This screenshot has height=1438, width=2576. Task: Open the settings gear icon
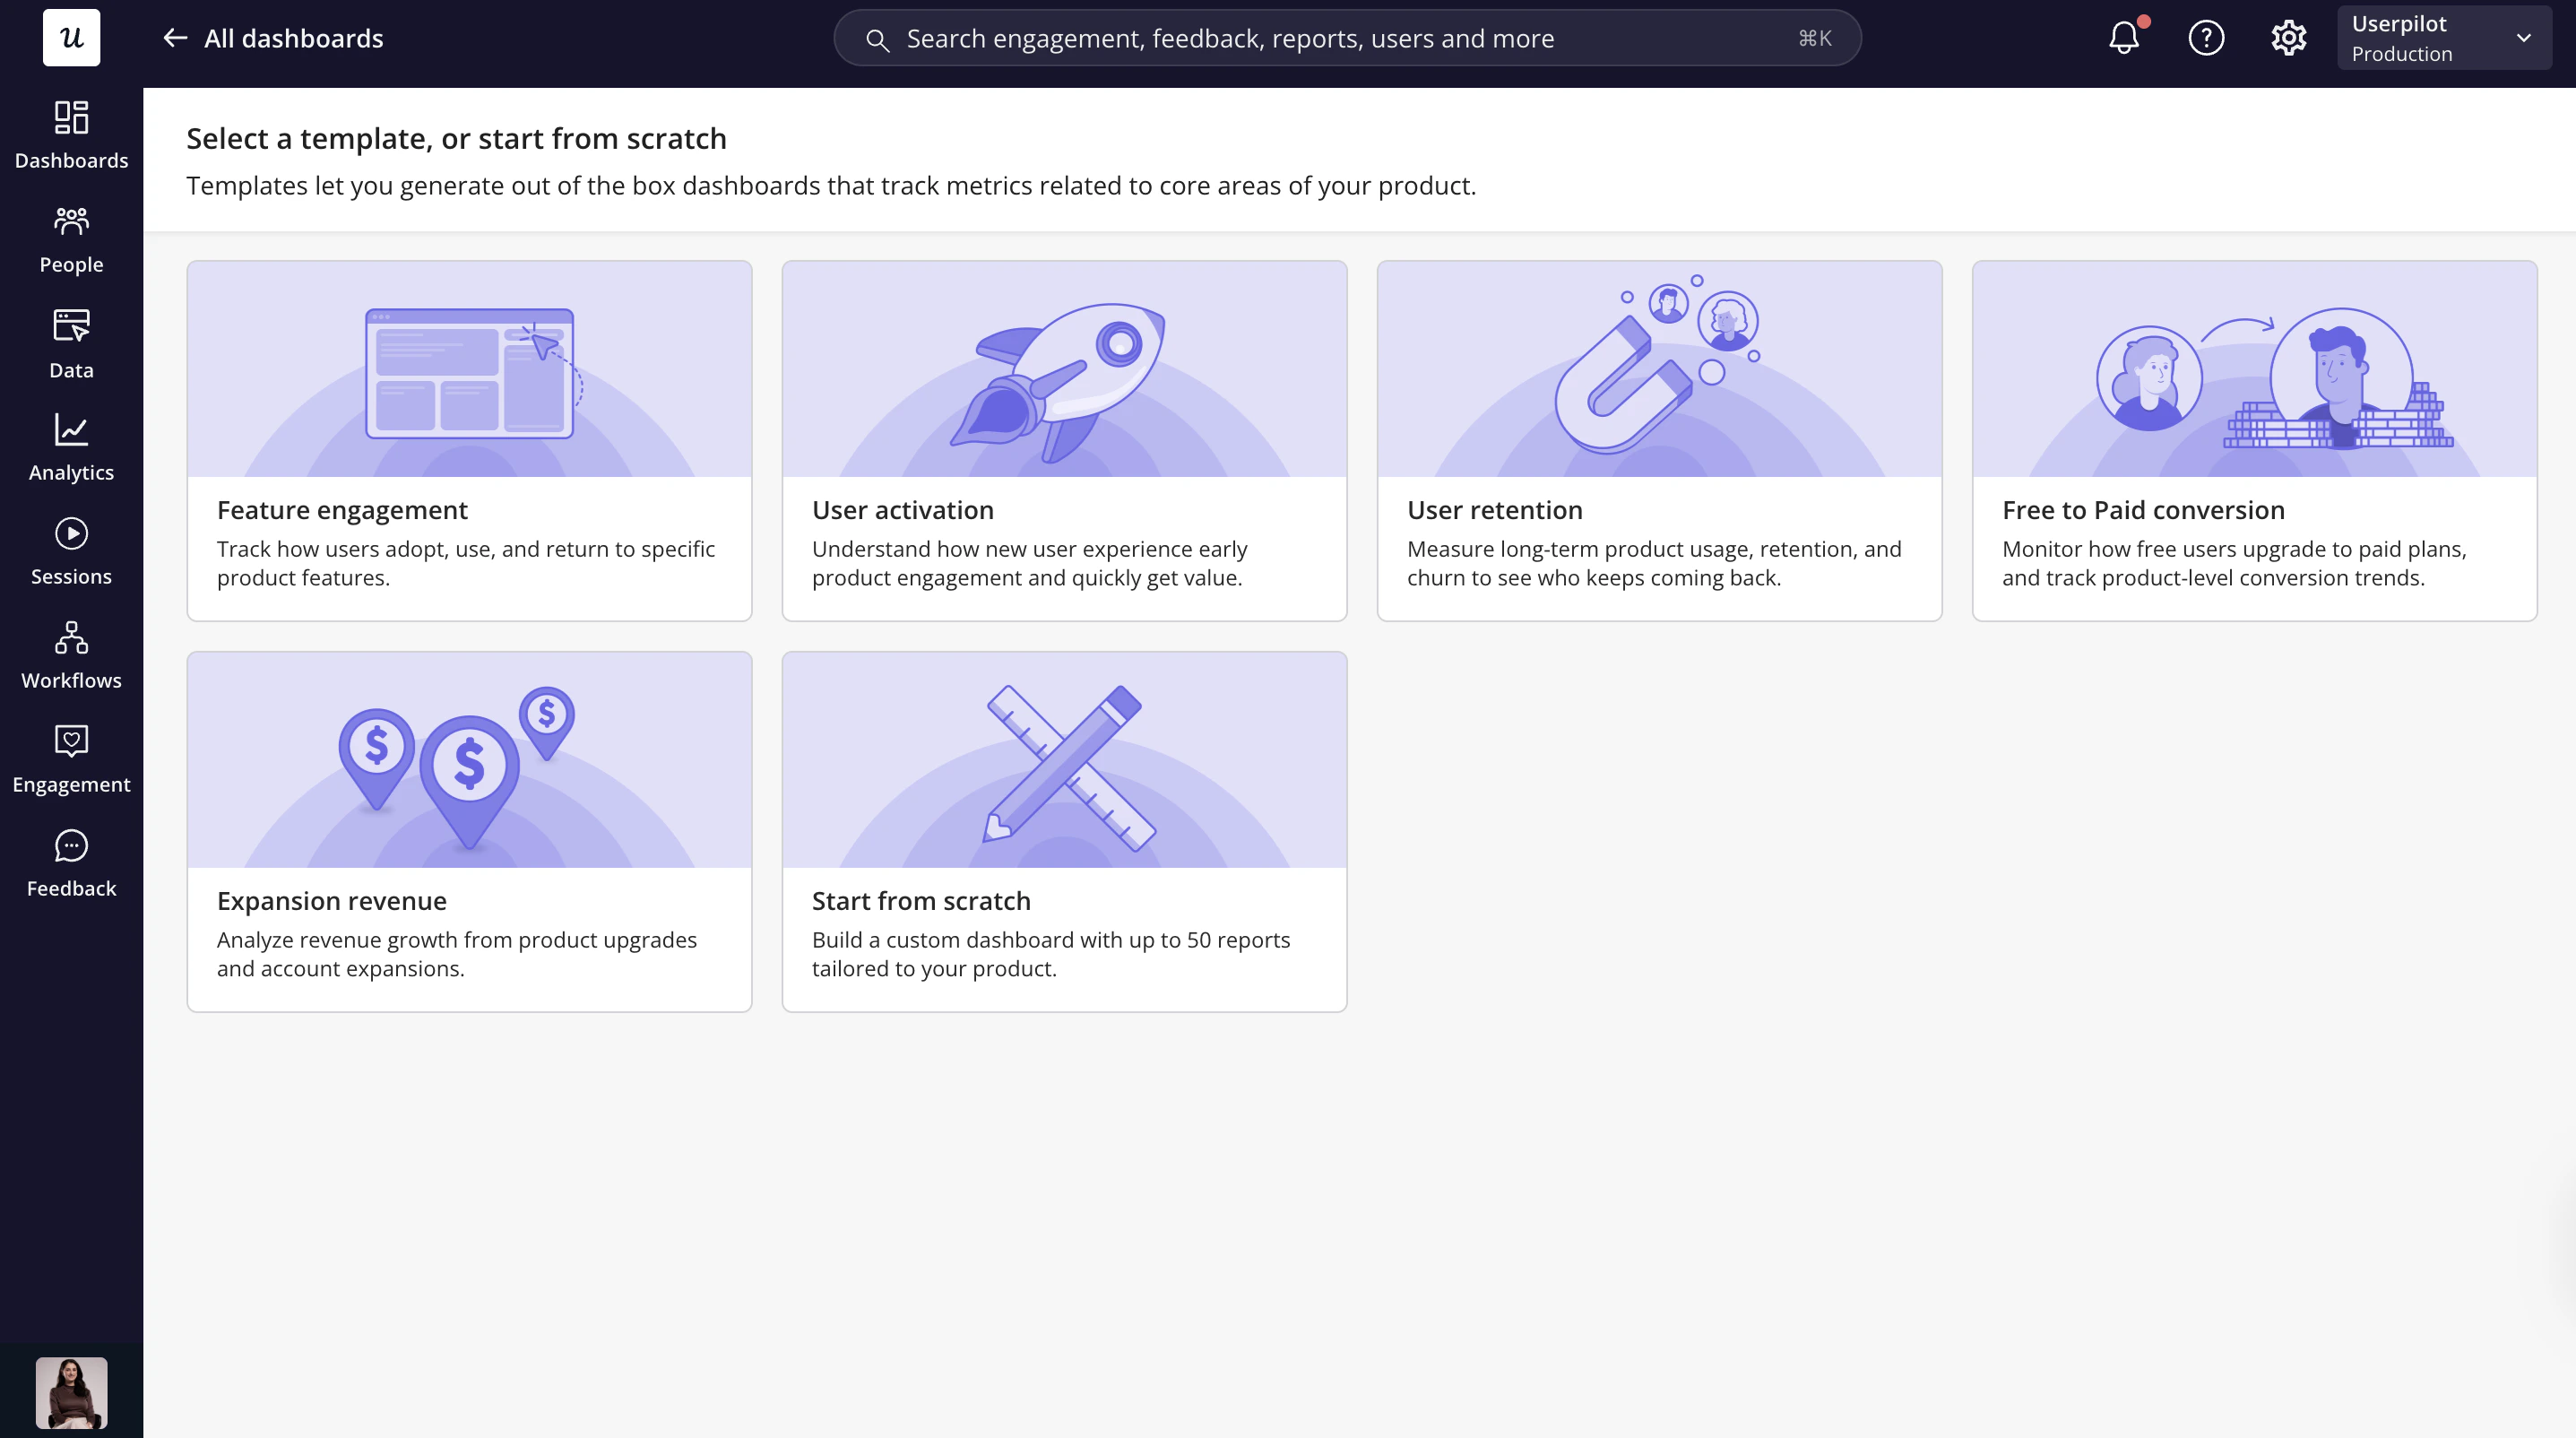pos(2288,38)
